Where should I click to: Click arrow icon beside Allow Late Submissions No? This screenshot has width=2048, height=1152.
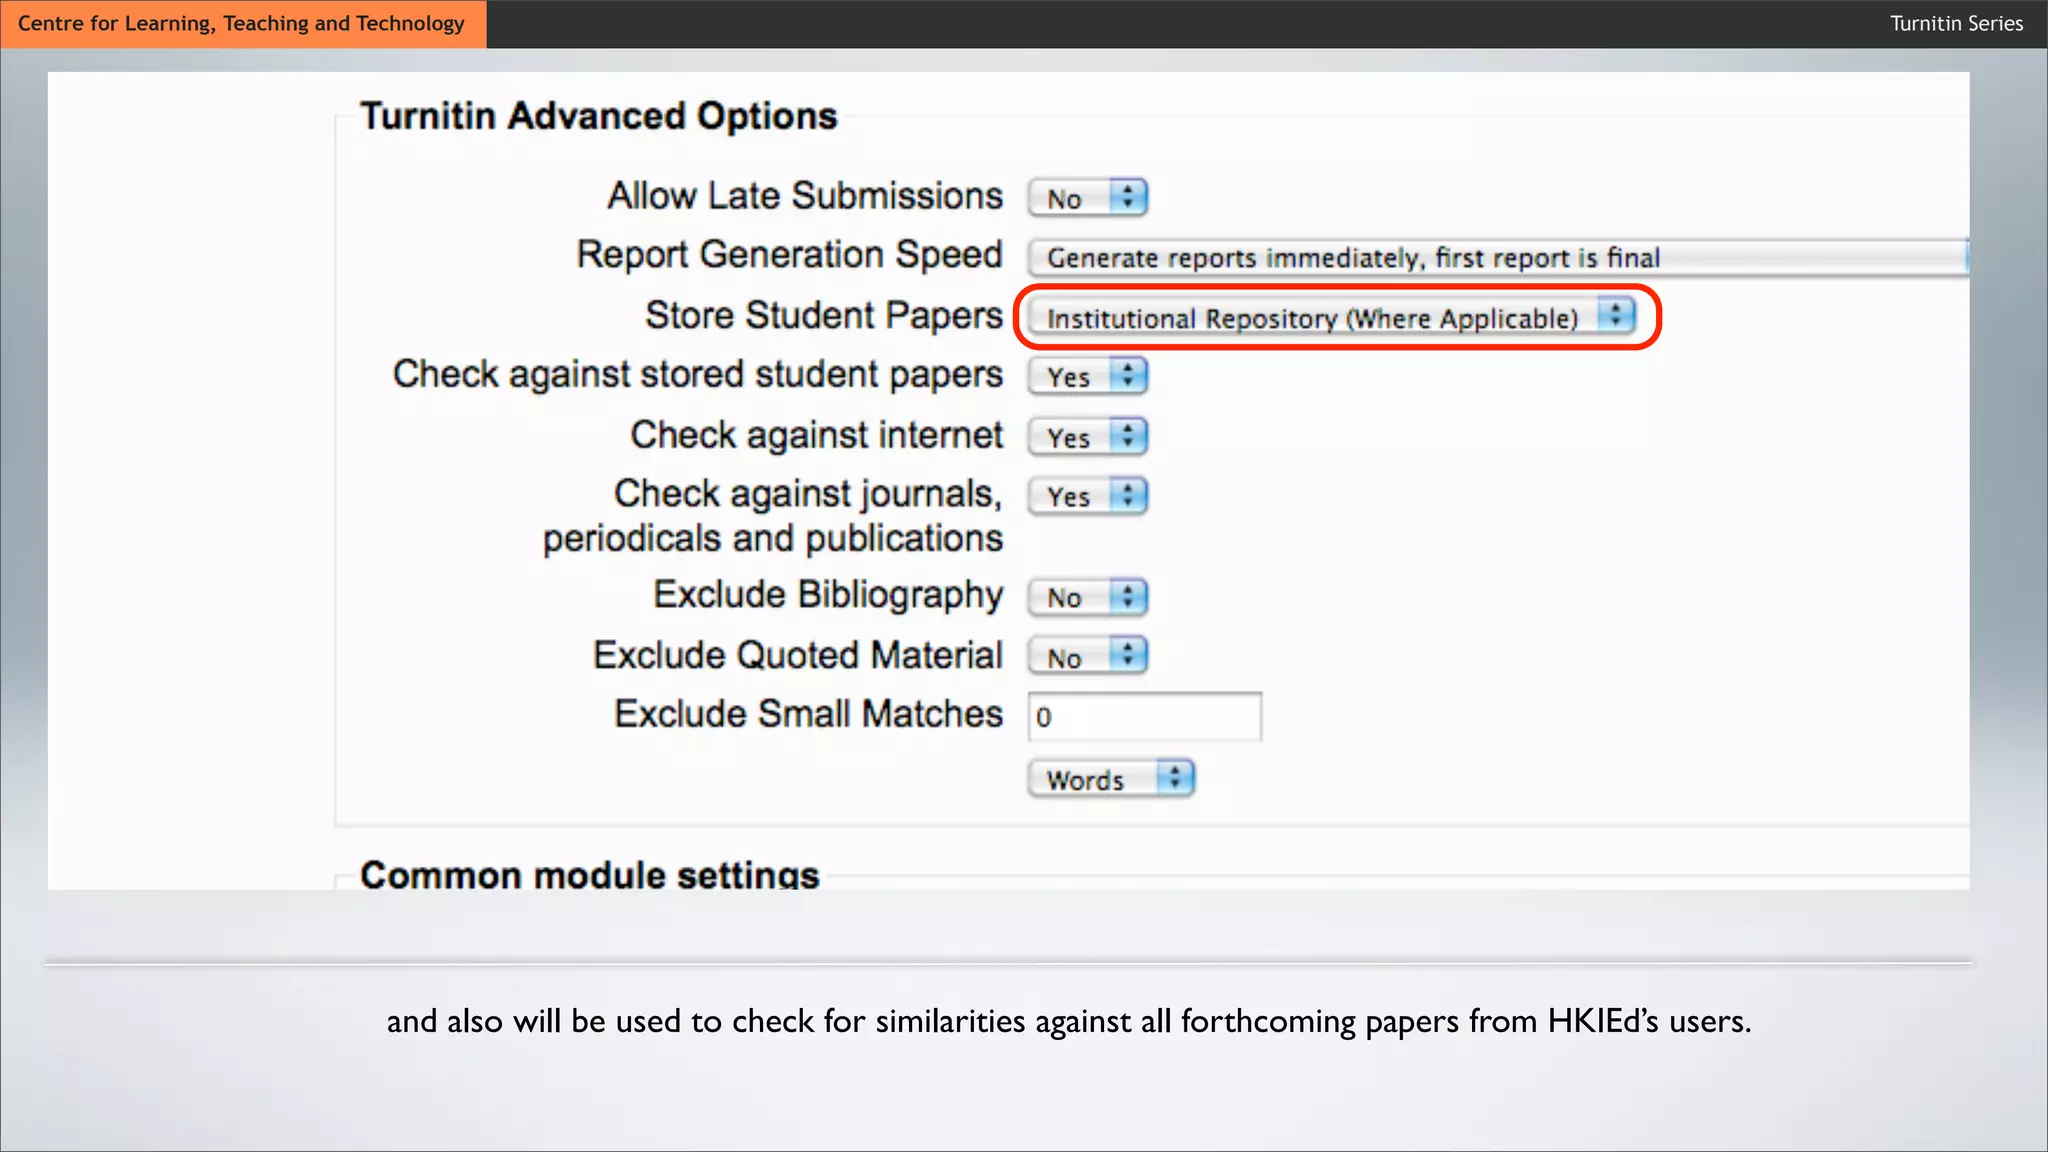pyautogui.click(x=1128, y=197)
